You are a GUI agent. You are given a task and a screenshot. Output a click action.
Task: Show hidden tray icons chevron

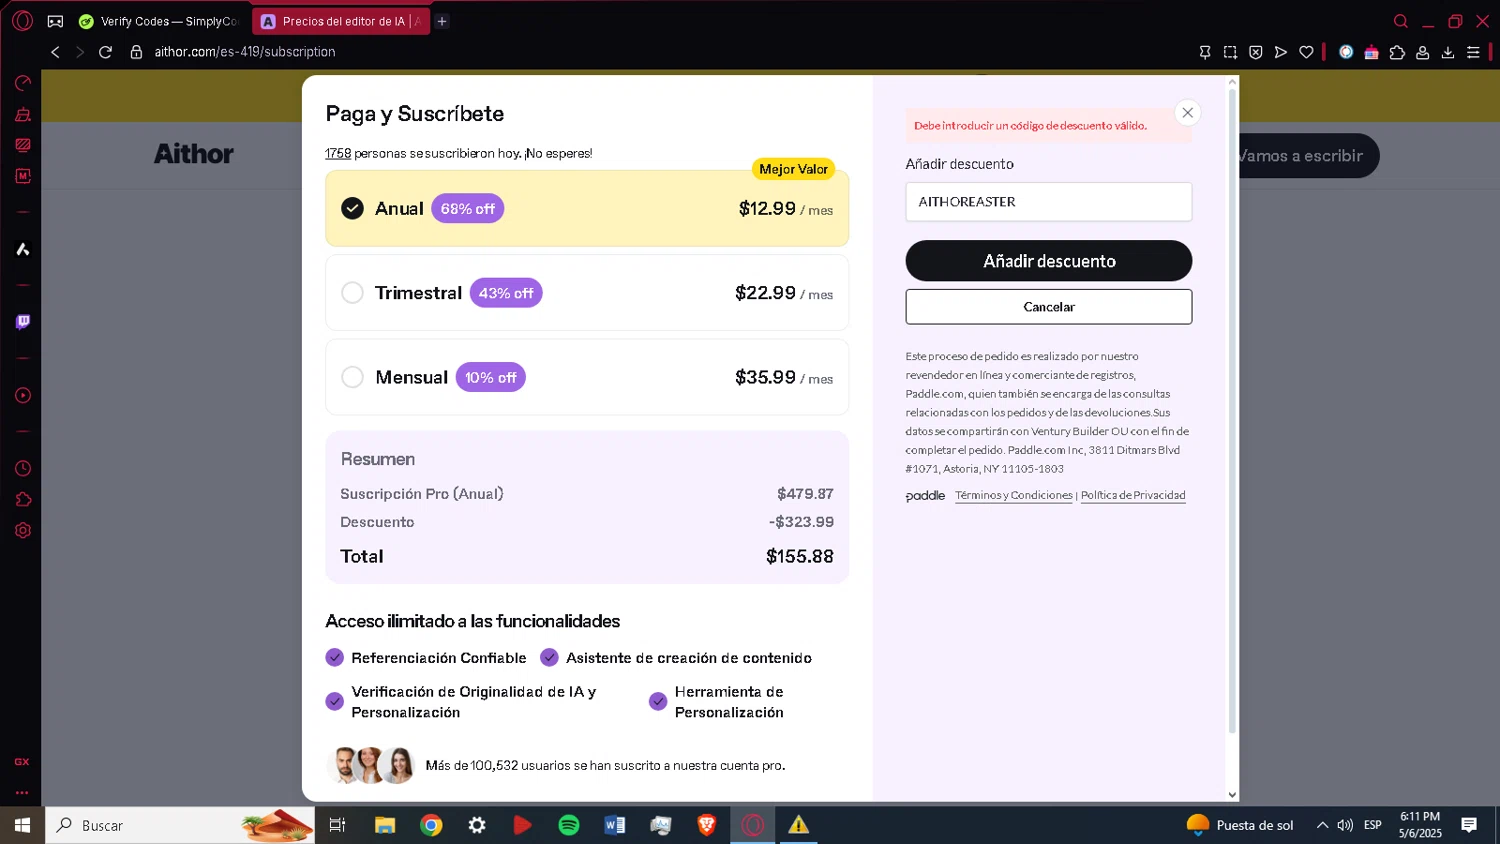point(1322,825)
